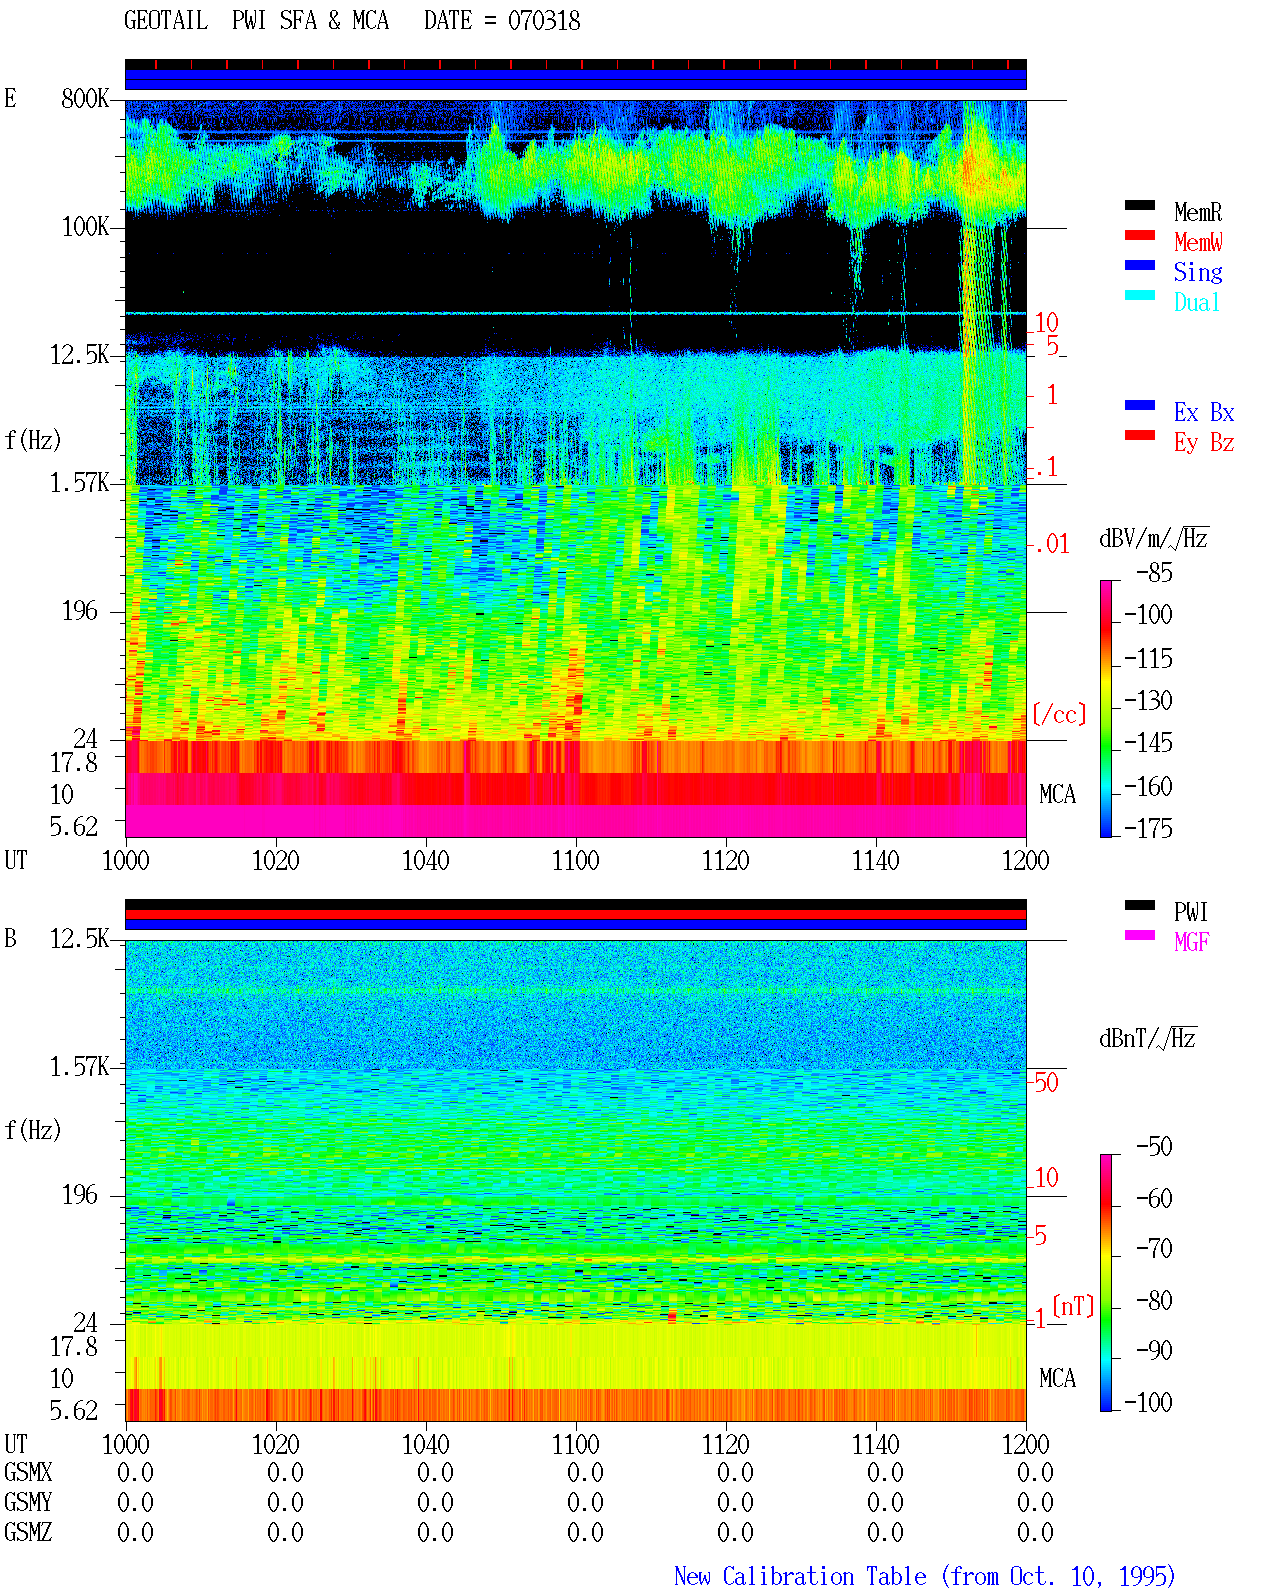
Task: Click the 'dBnT/√Hz' unit label
Action: click(1148, 1038)
